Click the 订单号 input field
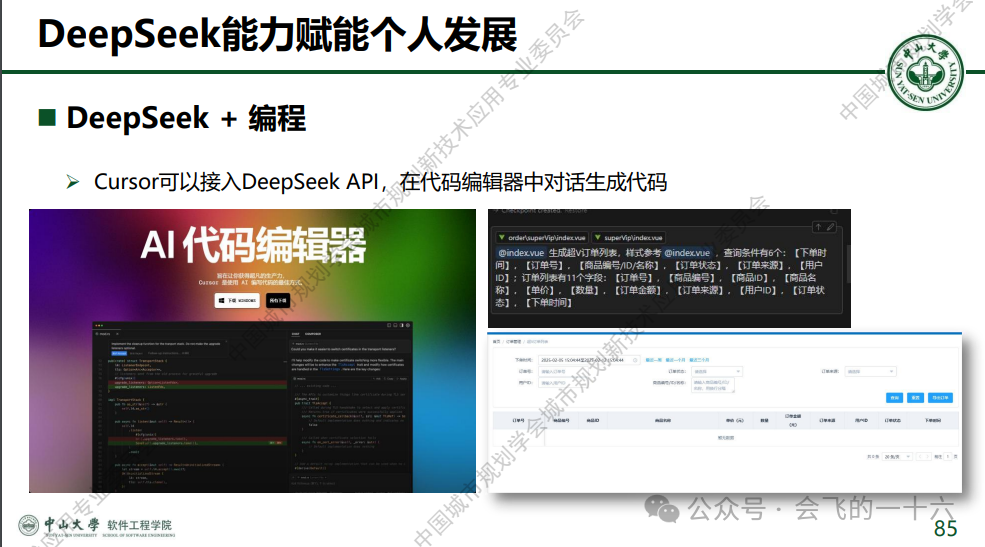 (x=565, y=372)
